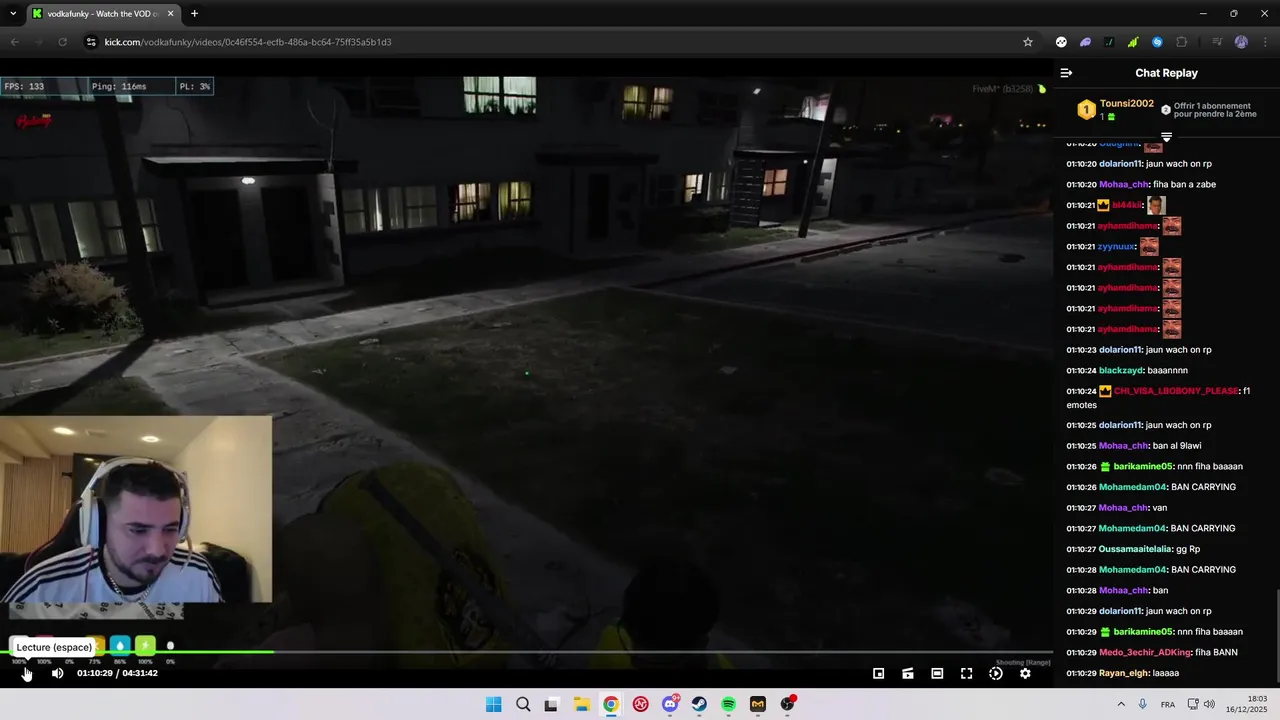Screen dimensions: 1280x720
Task: Open File Explorer from taskbar
Action: pyautogui.click(x=581, y=704)
